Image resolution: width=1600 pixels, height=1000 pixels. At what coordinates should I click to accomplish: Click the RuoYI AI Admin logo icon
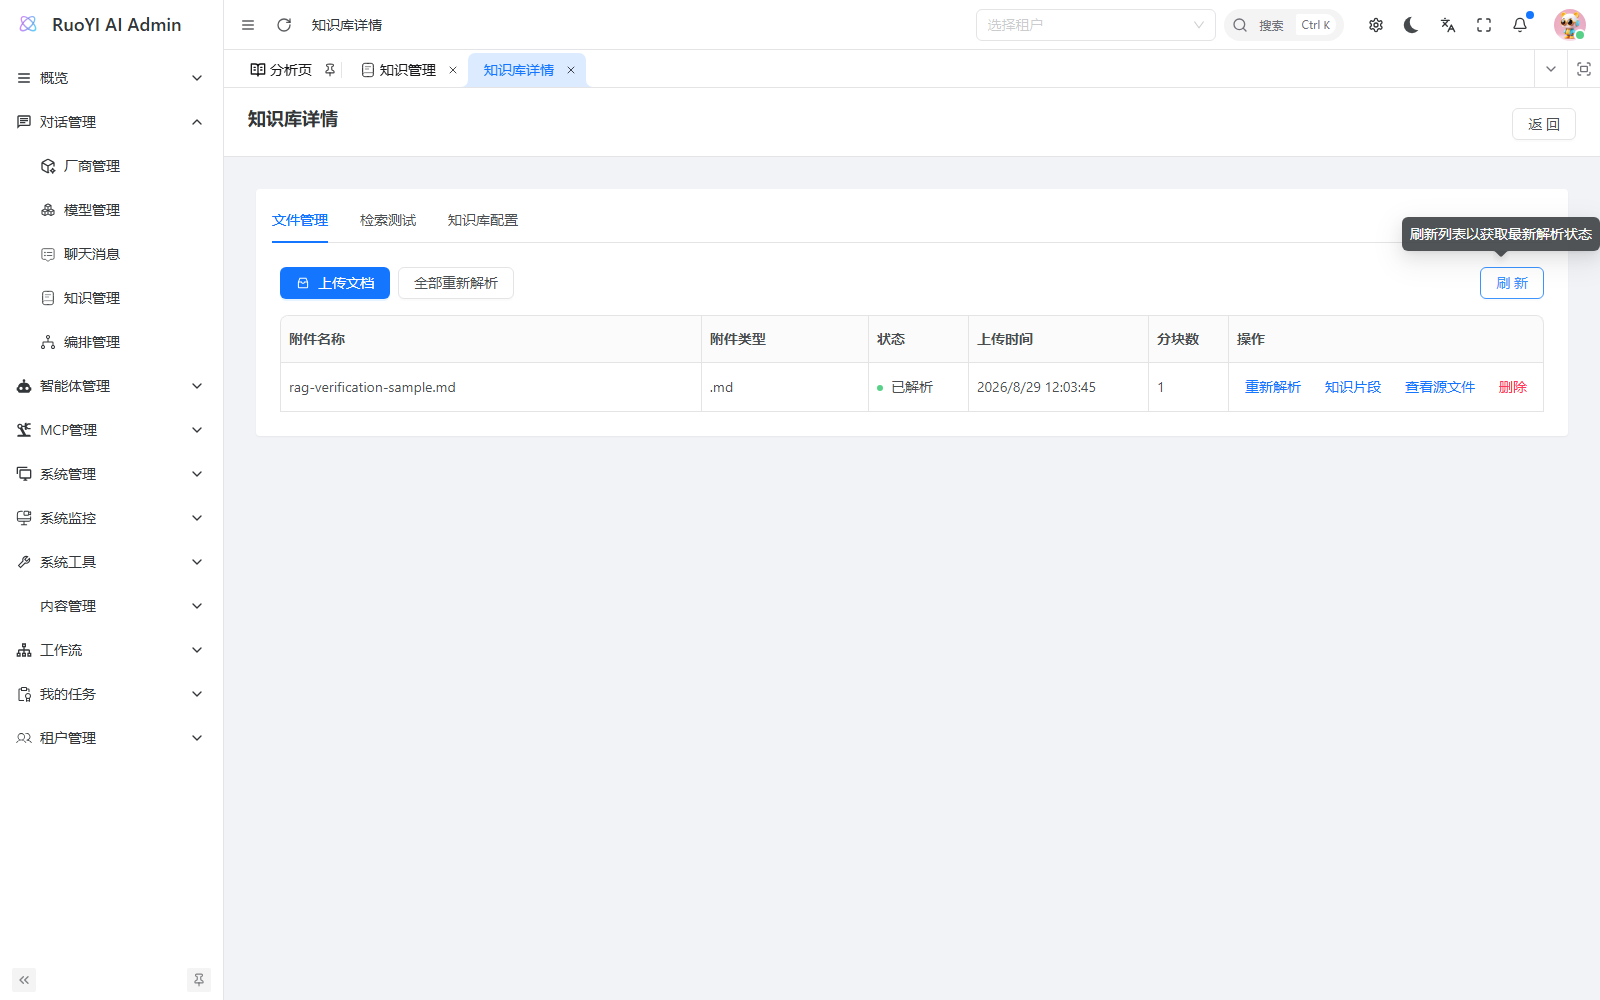[x=28, y=24]
